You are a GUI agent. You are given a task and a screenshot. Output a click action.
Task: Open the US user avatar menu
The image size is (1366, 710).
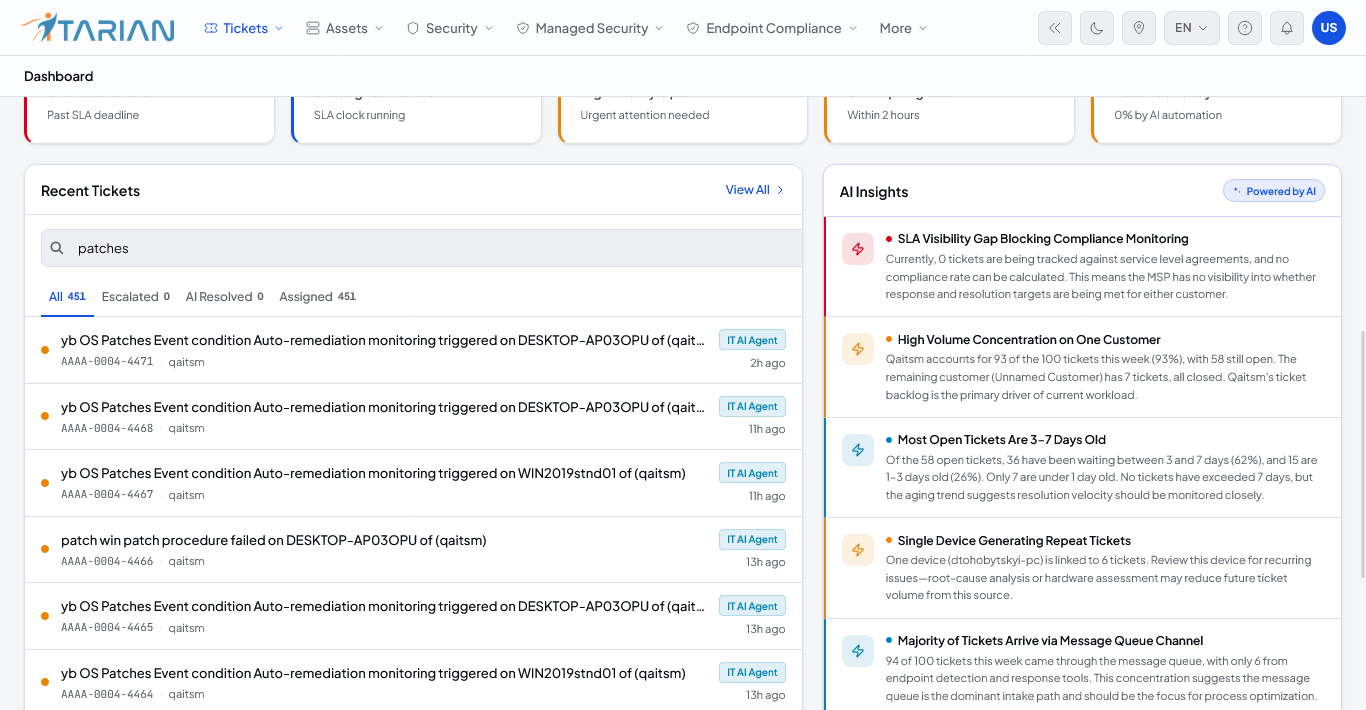click(1329, 28)
